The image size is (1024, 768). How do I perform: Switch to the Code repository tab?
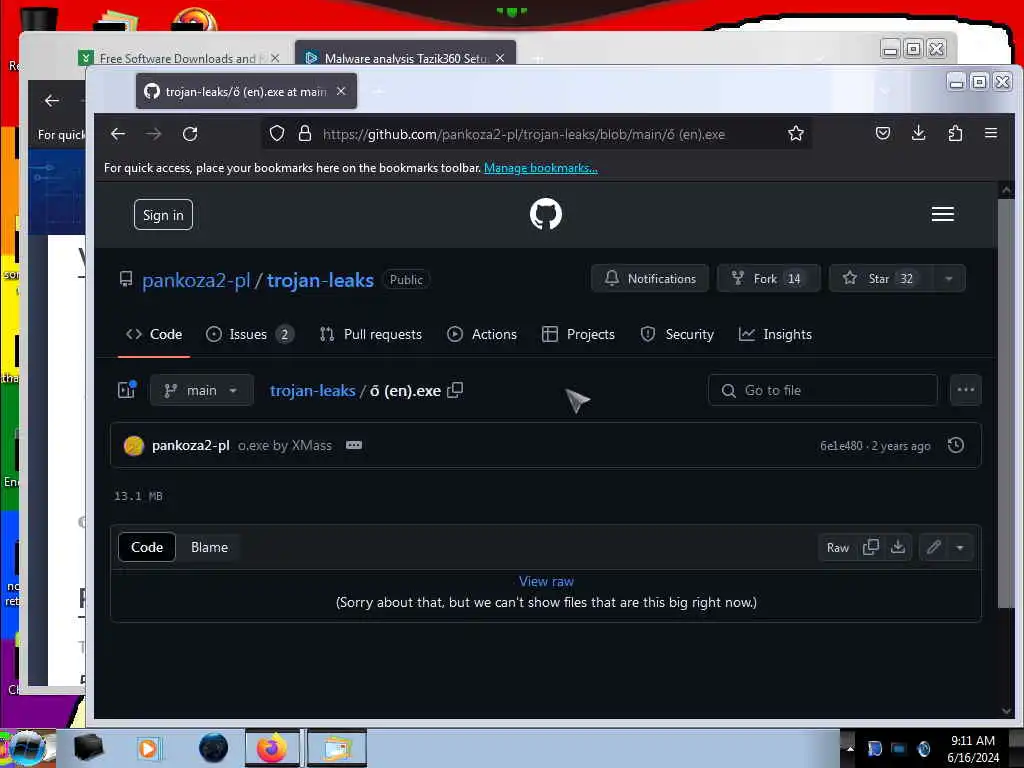coord(154,334)
